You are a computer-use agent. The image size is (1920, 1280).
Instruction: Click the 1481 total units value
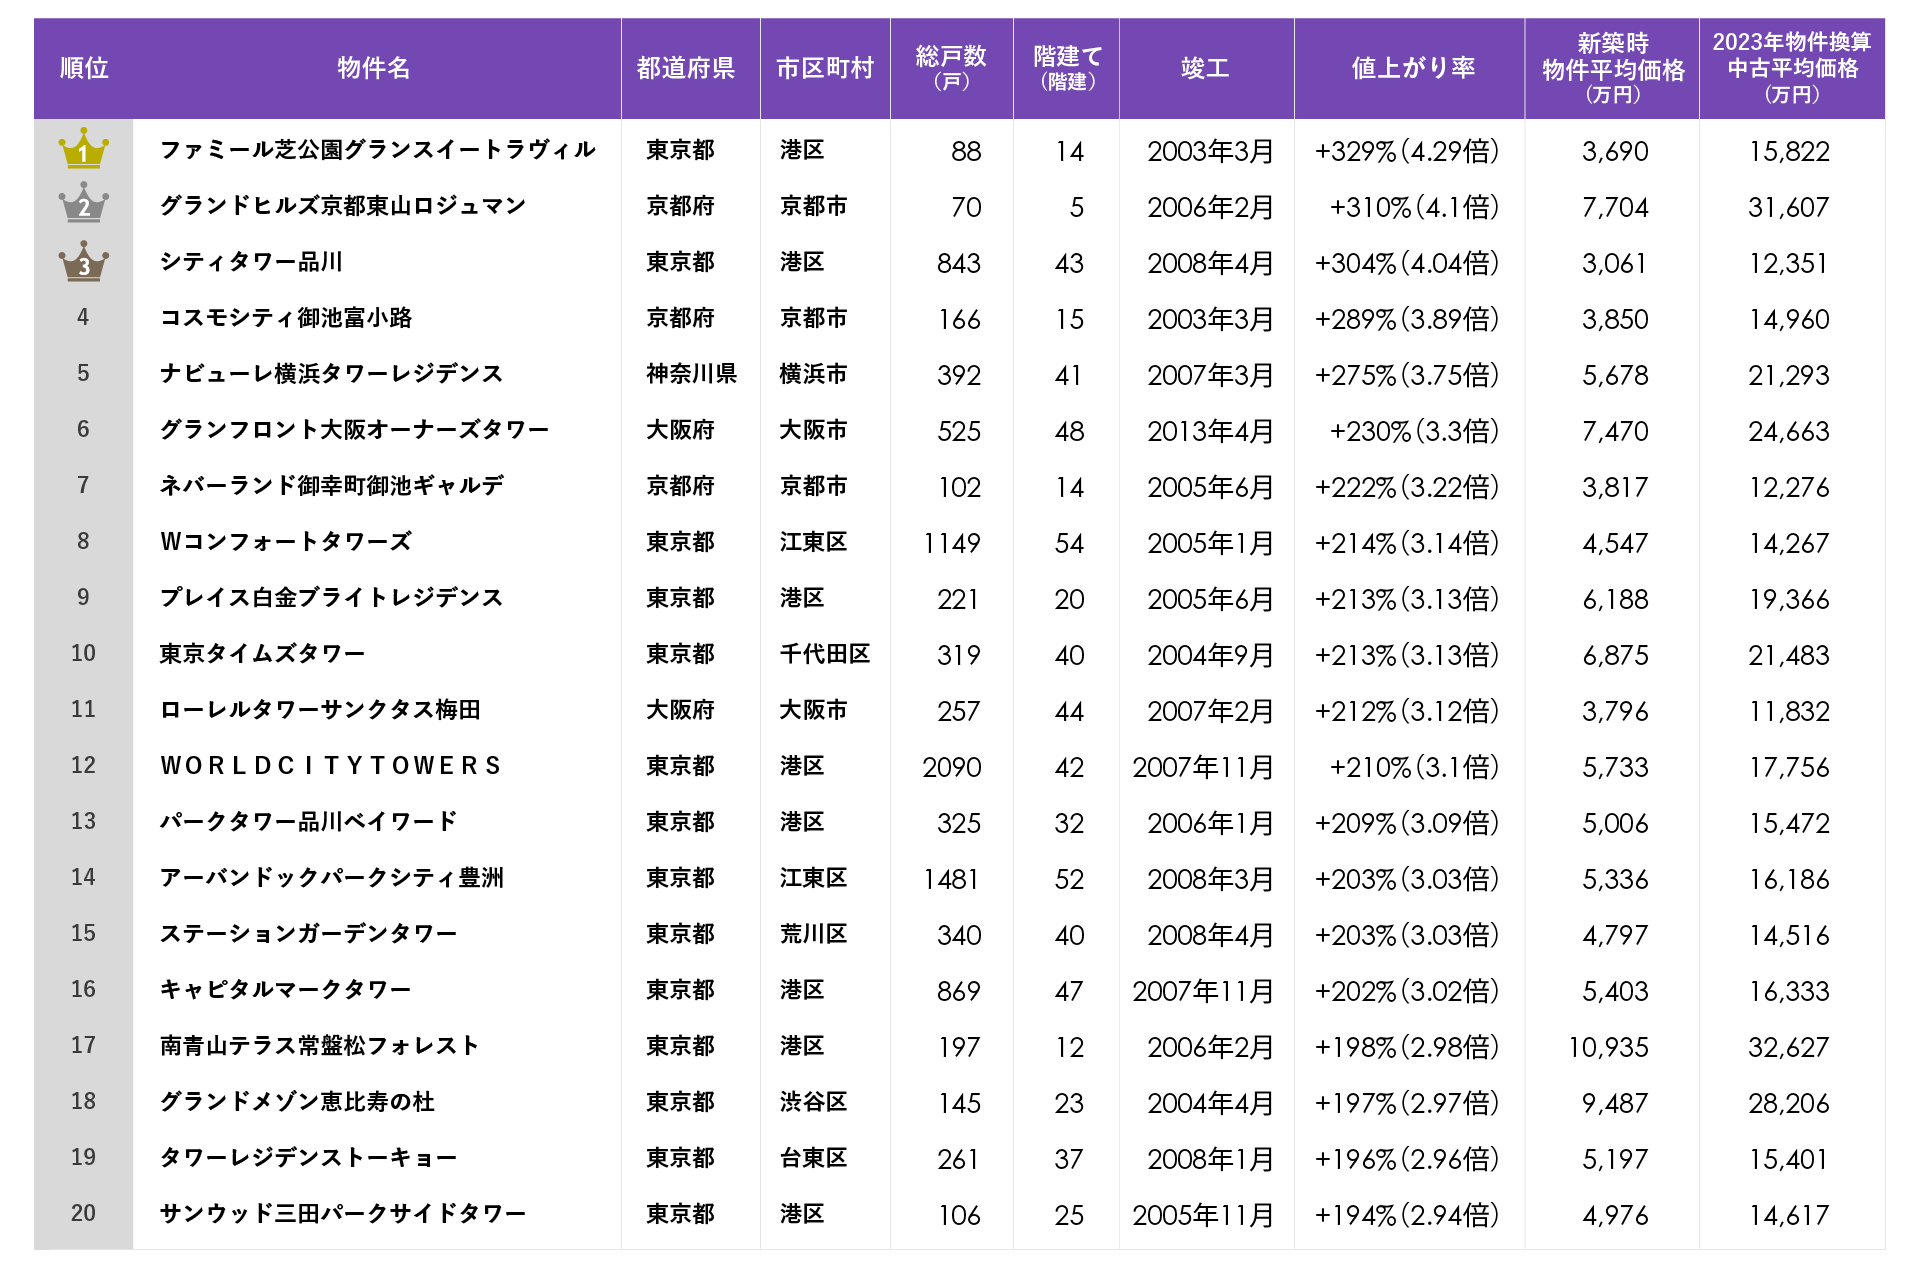pyautogui.click(x=952, y=879)
